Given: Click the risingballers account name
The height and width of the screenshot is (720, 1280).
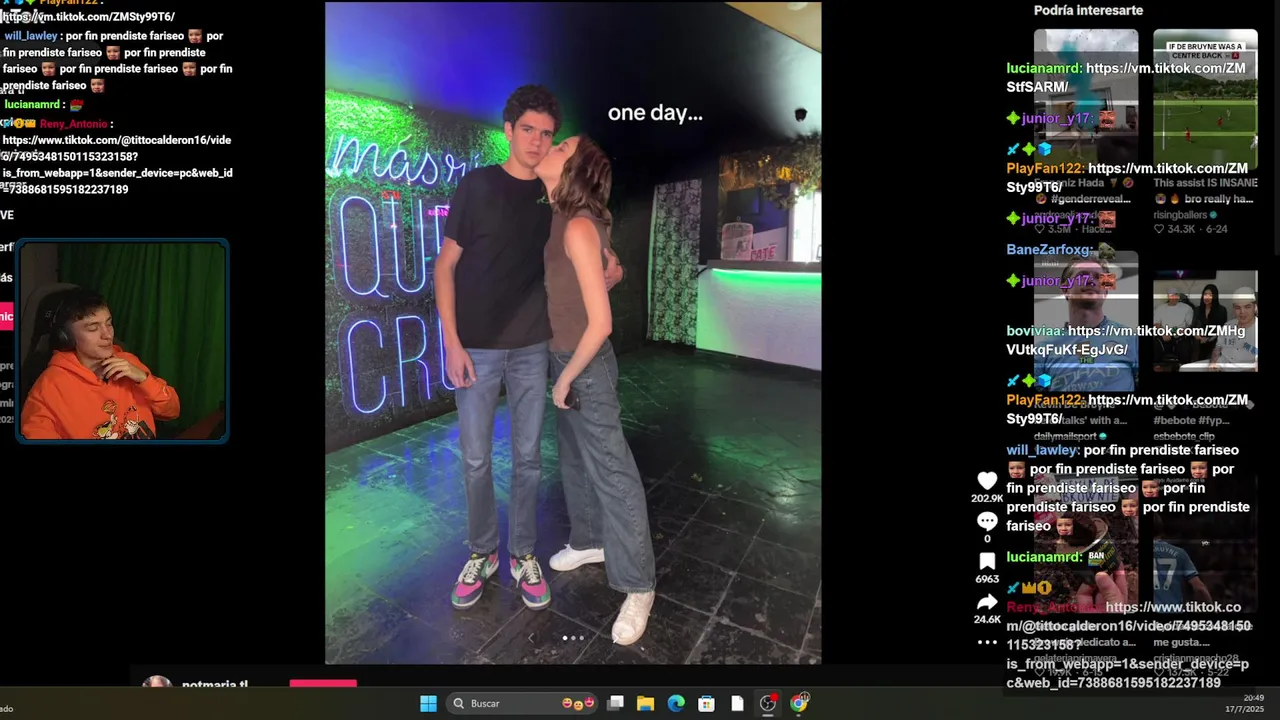Looking at the screenshot, I should point(1182,214).
